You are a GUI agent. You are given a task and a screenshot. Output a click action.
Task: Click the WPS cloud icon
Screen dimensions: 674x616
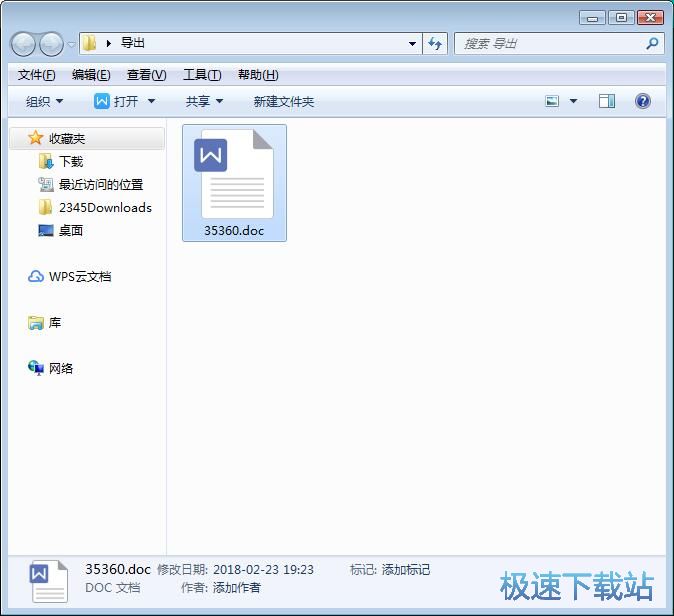(36, 276)
